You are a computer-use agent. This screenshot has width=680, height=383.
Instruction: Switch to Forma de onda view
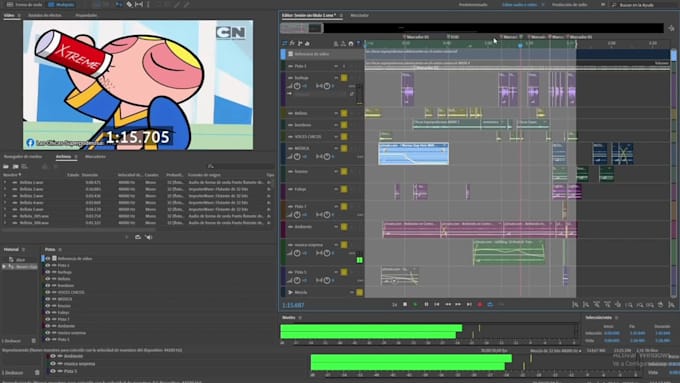[x=24, y=5]
